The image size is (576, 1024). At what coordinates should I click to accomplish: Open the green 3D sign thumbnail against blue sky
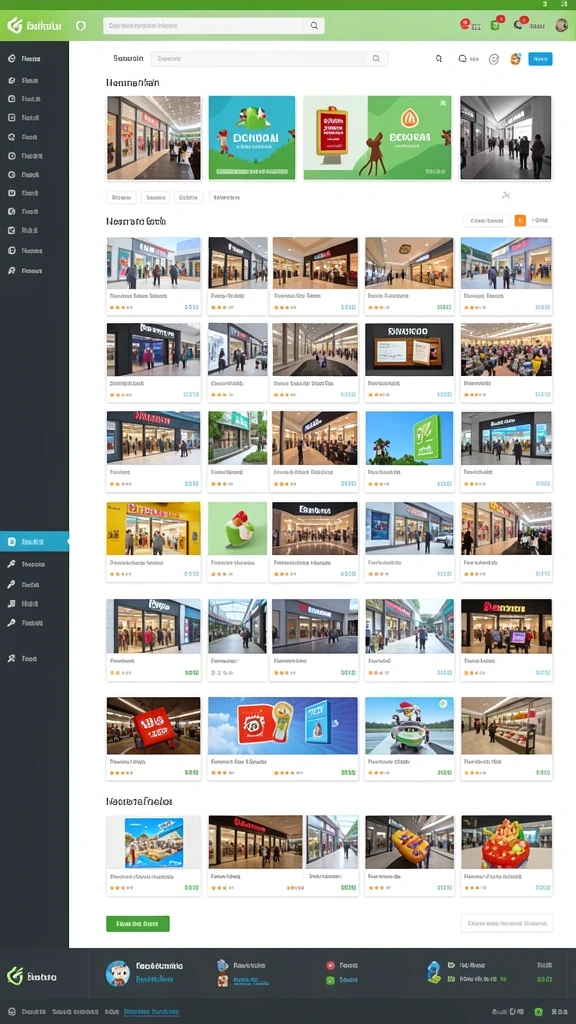(x=409, y=438)
